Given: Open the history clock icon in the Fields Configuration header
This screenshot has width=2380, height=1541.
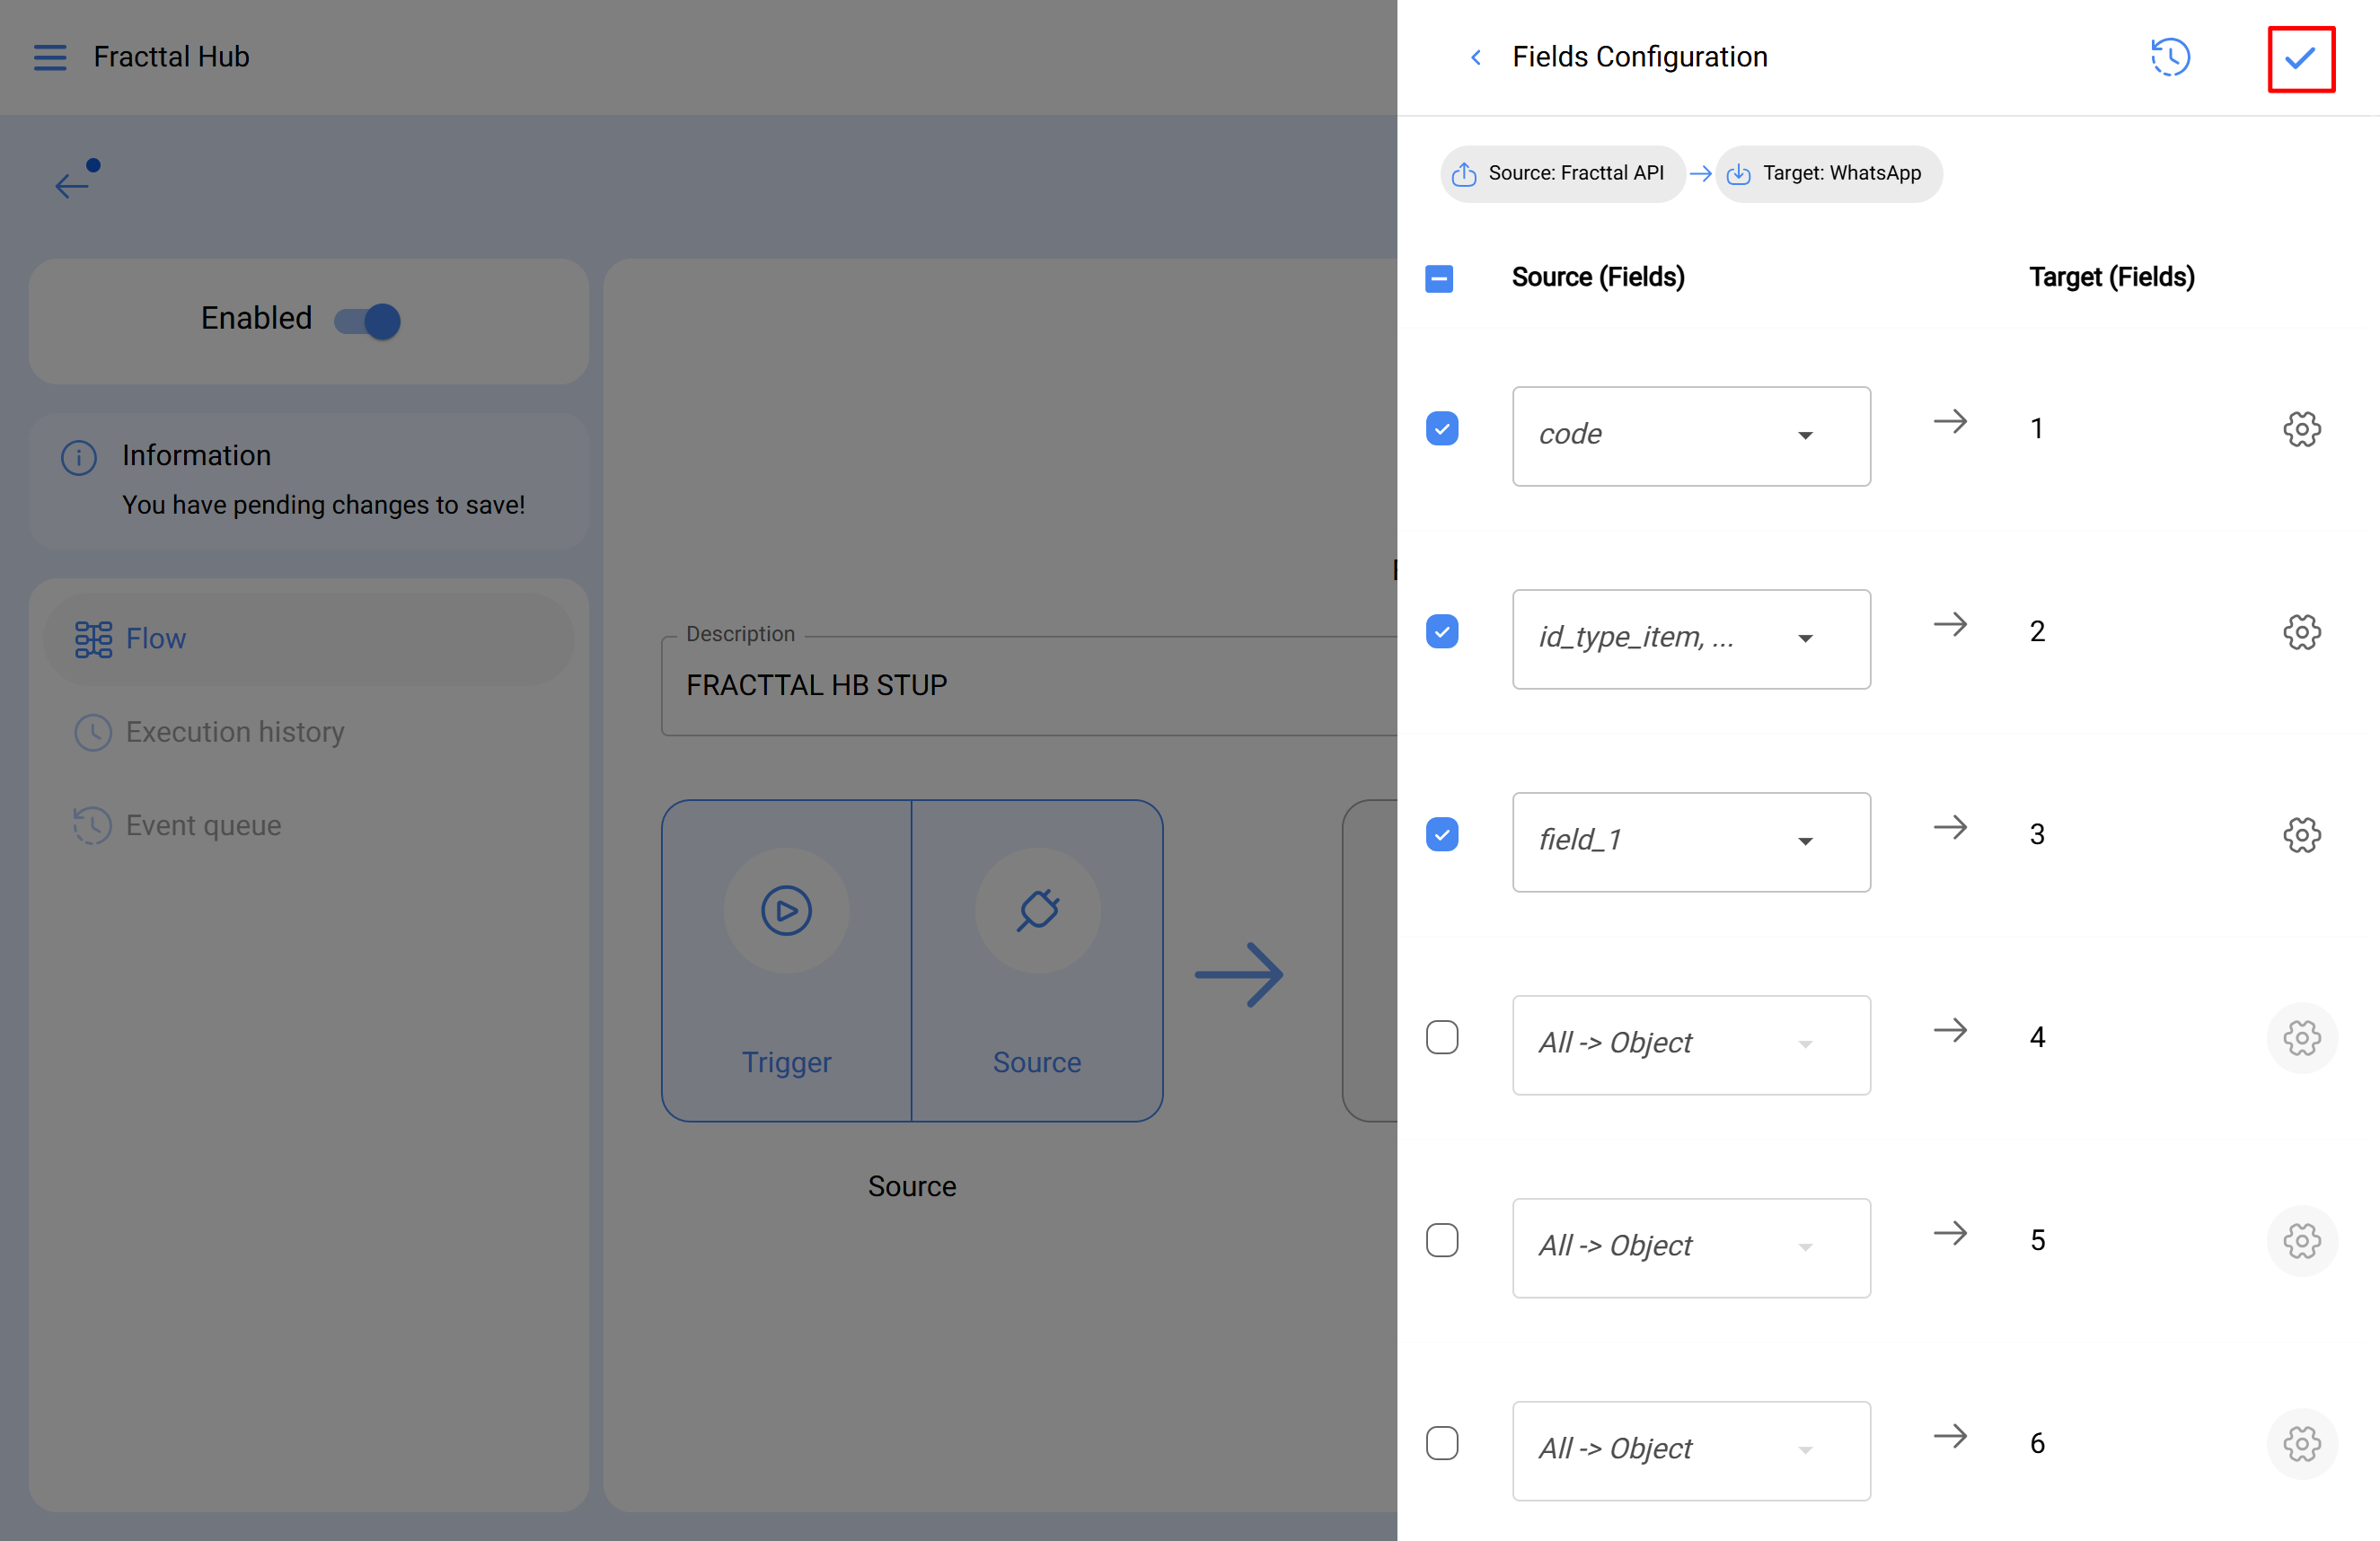Looking at the screenshot, I should (2170, 57).
